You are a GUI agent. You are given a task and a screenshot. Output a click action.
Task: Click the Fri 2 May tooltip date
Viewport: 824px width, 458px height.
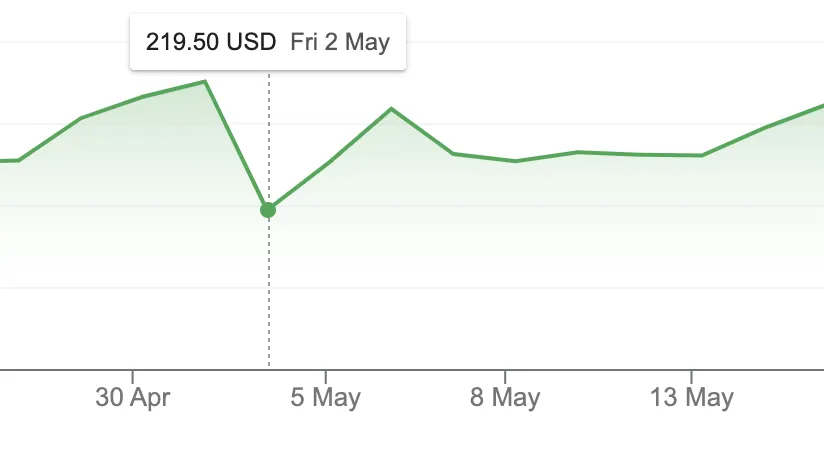point(340,42)
